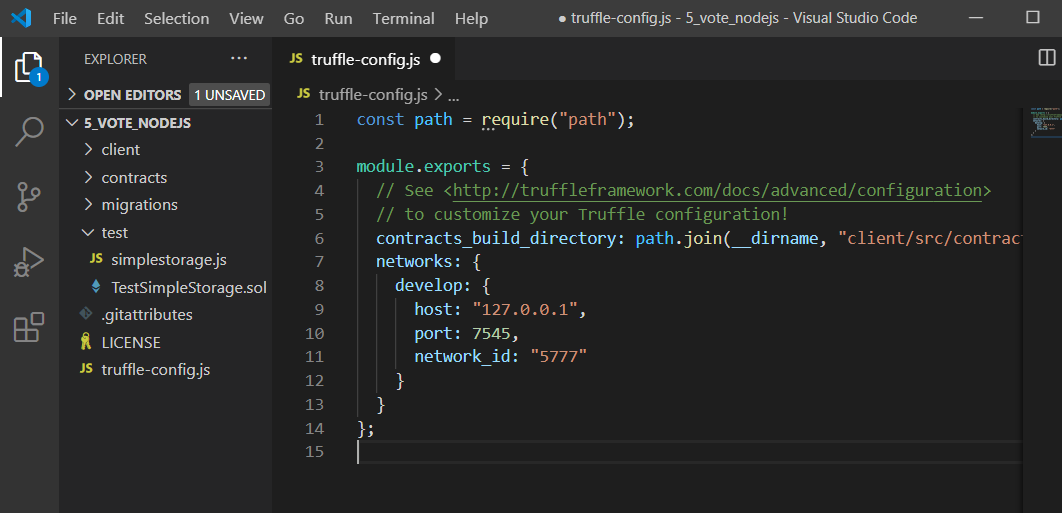
Task: Click the "5777" network_id value
Action: point(558,357)
